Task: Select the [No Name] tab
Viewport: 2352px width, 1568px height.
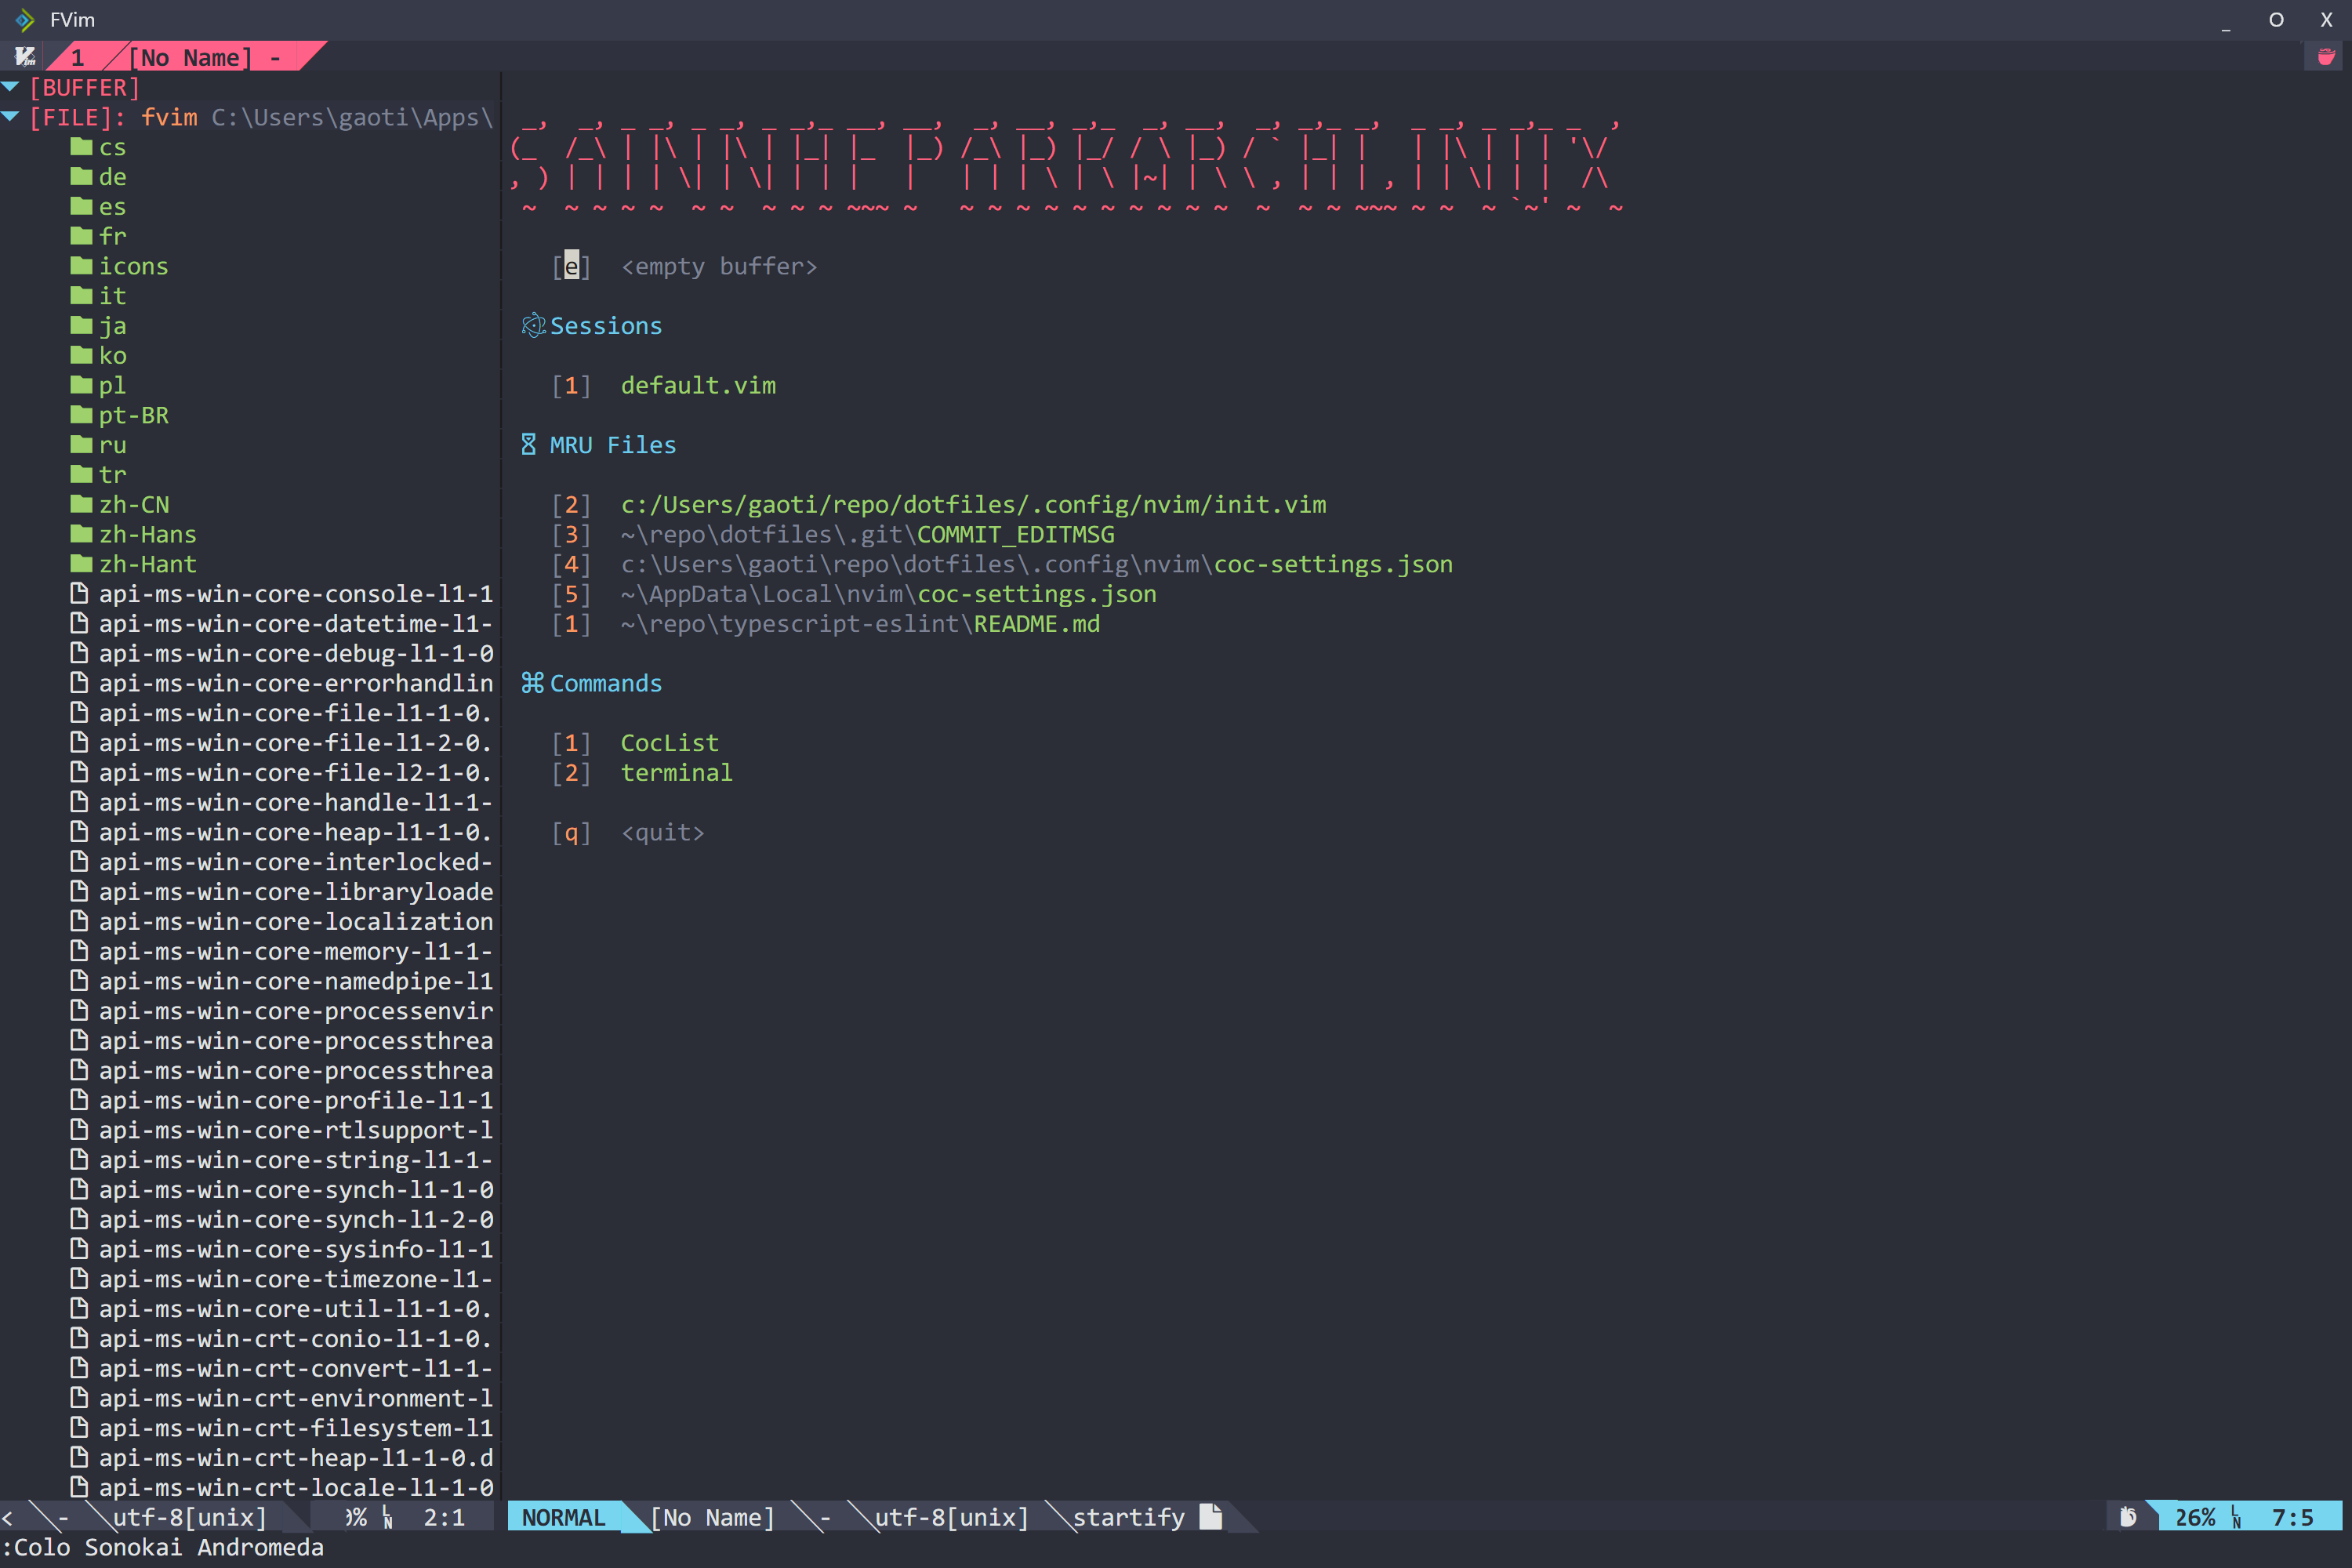Action: pos(190,58)
